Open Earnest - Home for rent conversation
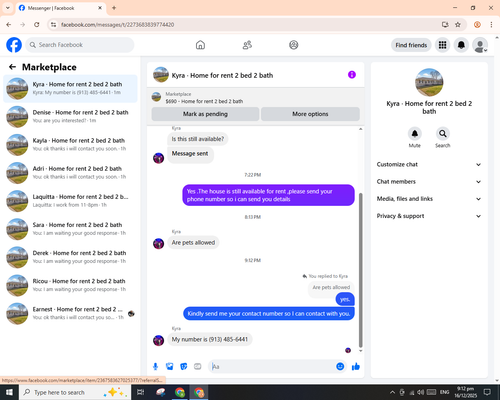The width and height of the screenshot is (500, 400). click(70, 313)
